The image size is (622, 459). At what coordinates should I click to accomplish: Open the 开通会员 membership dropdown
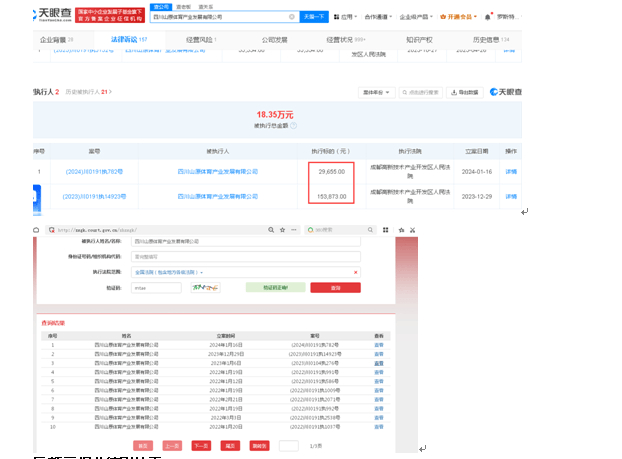(x=458, y=17)
